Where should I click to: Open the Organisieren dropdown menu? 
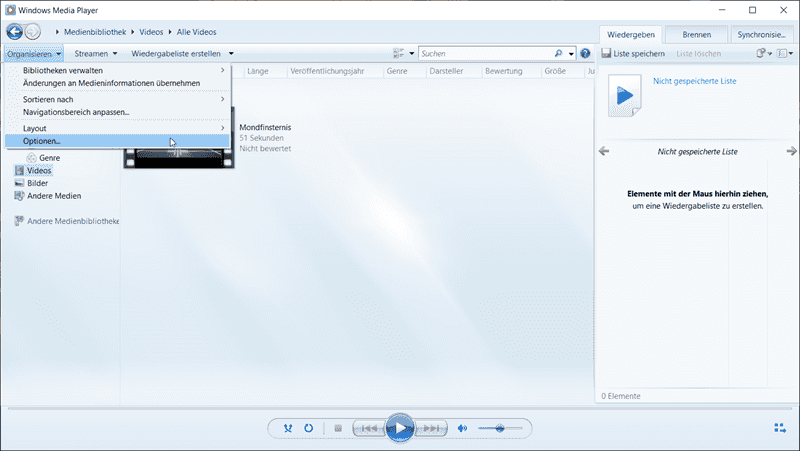pos(34,54)
